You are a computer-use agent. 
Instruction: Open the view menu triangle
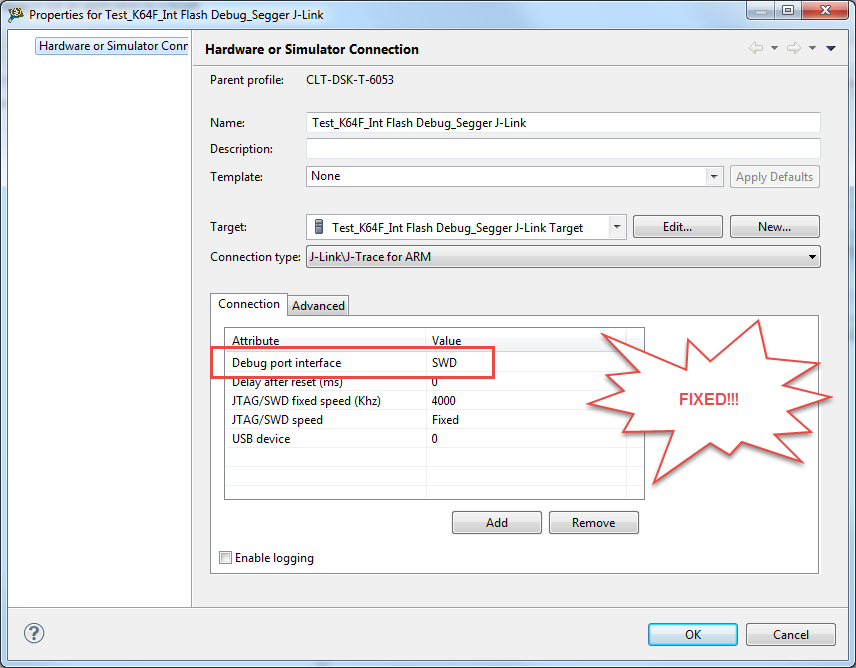click(831, 49)
